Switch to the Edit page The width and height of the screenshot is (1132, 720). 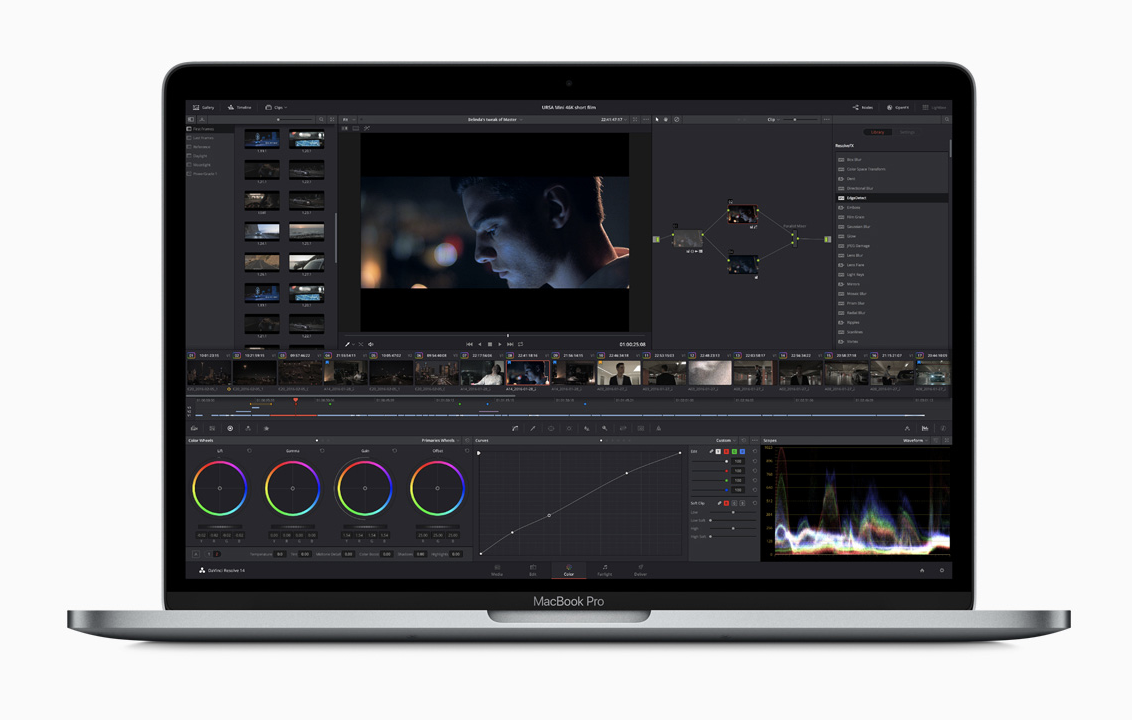(x=533, y=570)
